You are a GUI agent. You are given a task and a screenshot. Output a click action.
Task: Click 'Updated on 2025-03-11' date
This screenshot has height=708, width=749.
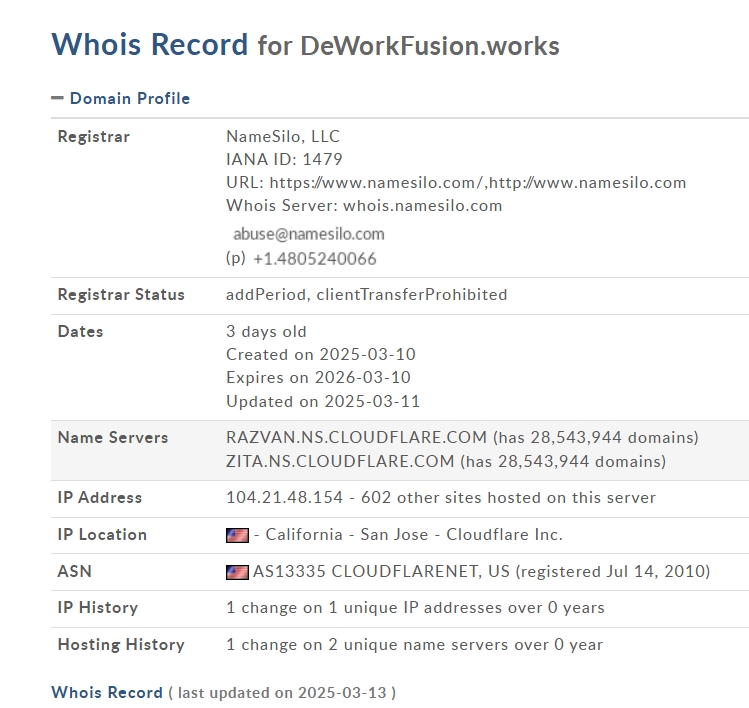coord(323,401)
